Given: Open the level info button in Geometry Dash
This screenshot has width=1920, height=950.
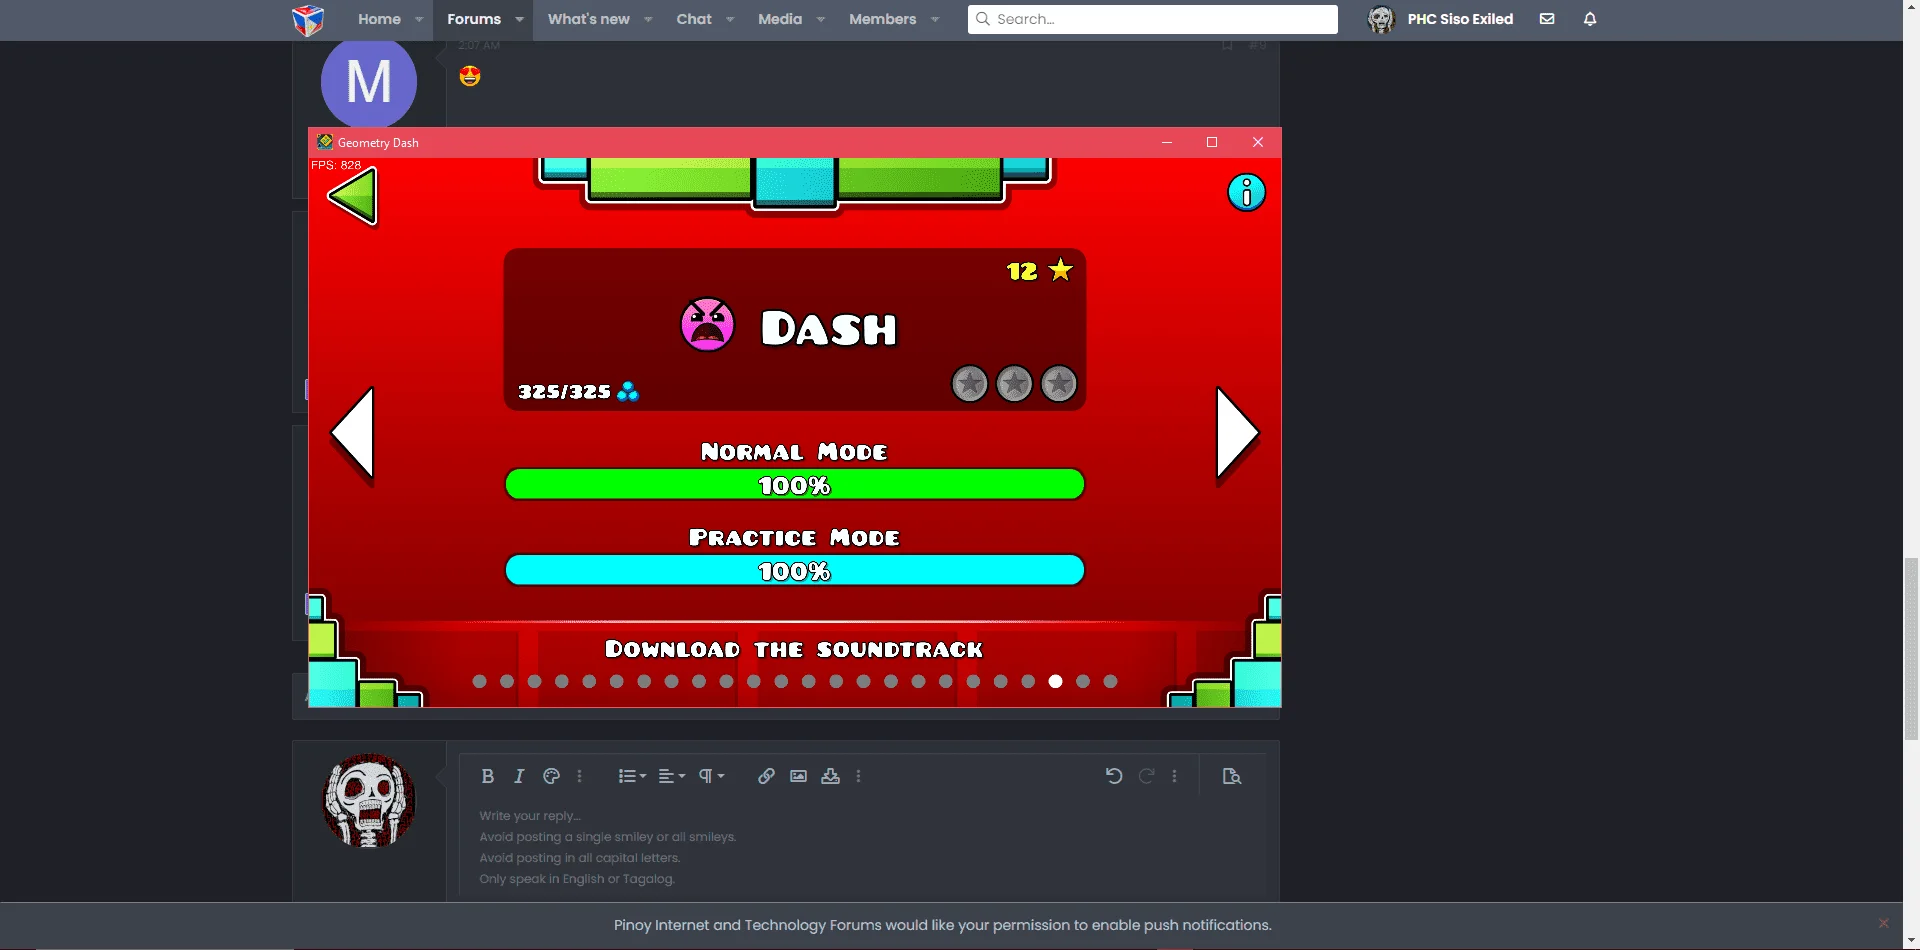Looking at the screenshot, I should click(1246, 192).
